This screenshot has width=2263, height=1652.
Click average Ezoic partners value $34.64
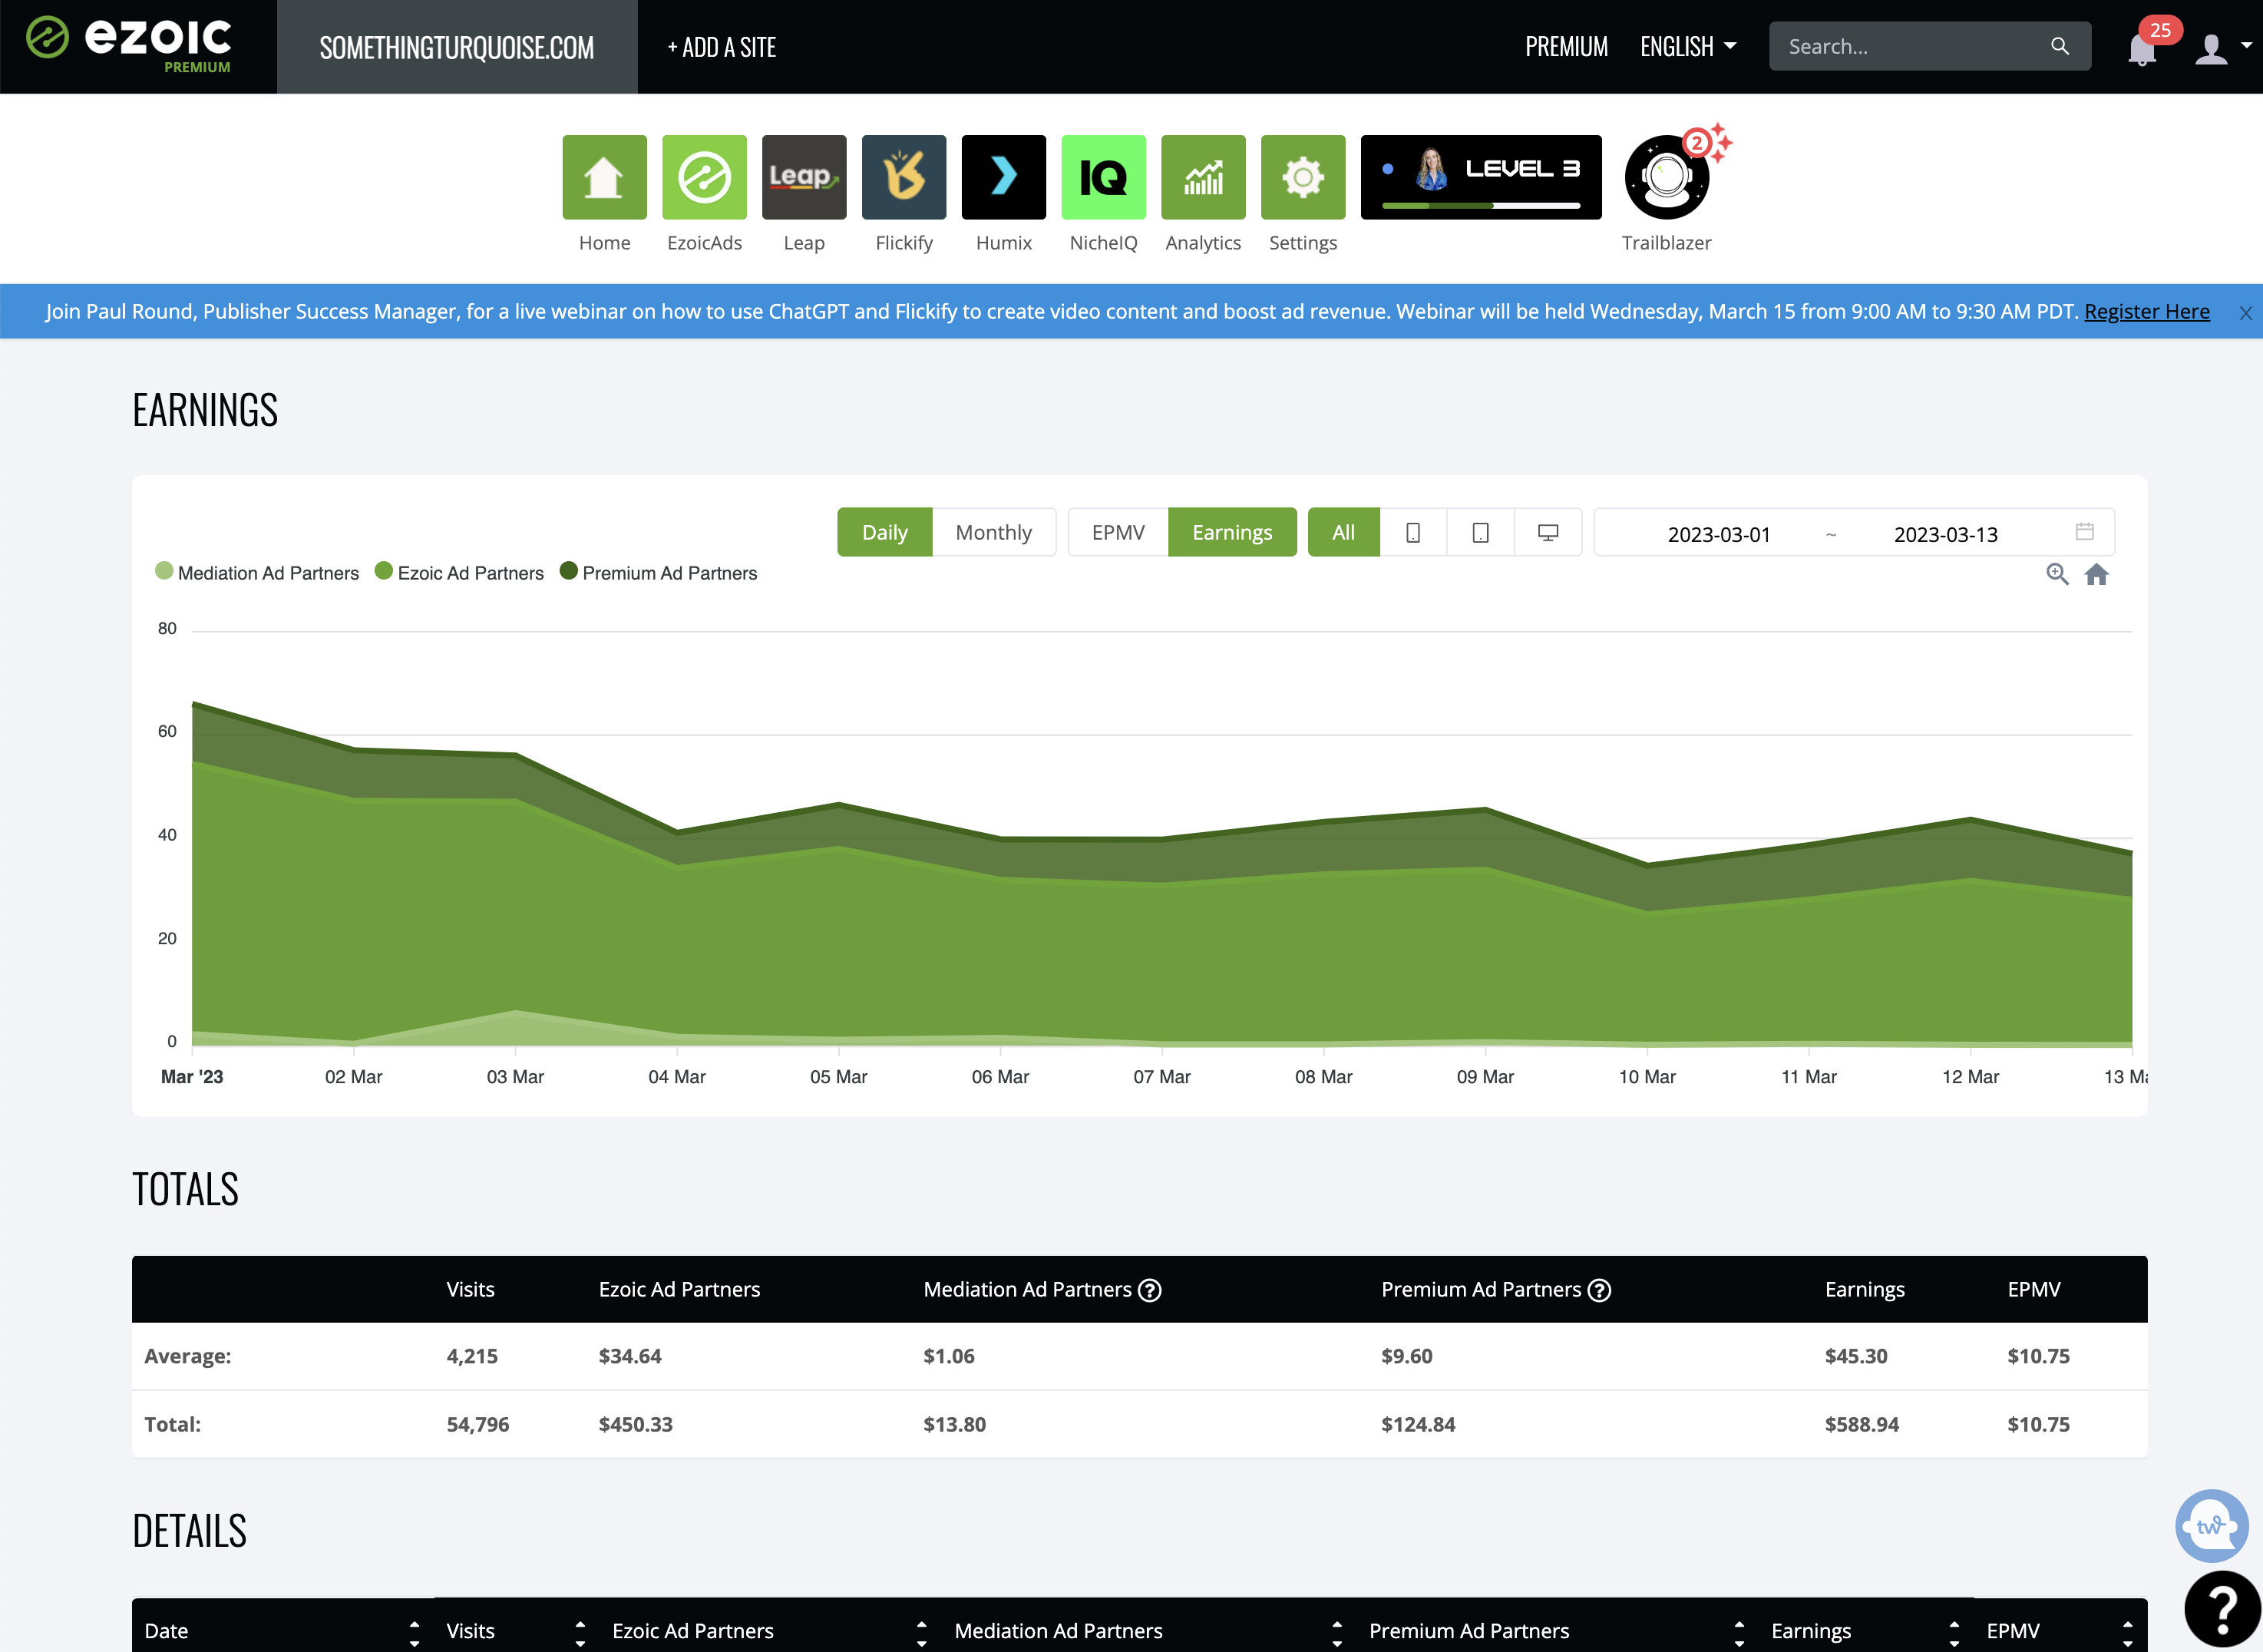click(x=630, y=1356)
